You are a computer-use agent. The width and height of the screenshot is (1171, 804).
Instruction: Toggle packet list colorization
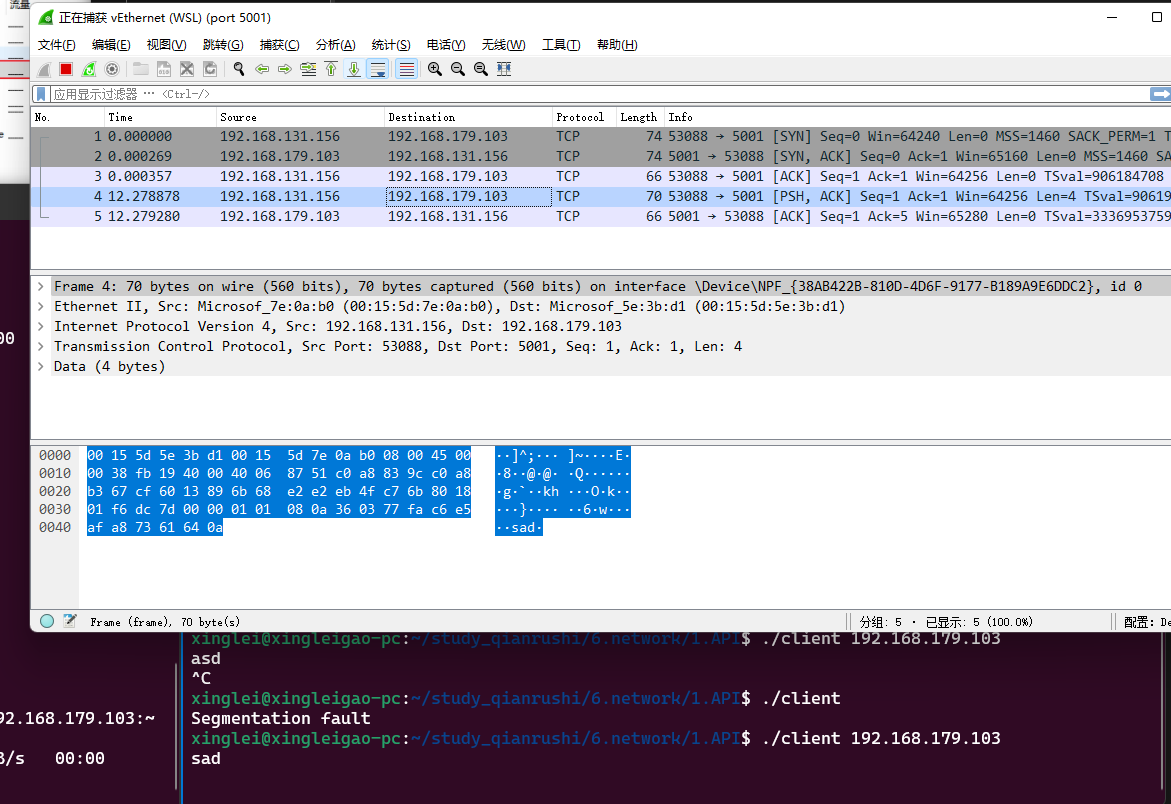pos(406,69)
